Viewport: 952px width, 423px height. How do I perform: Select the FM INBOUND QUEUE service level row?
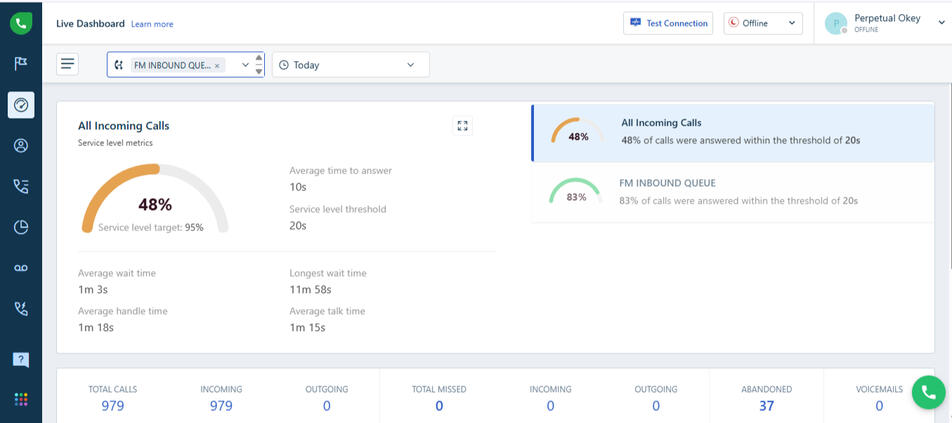tap(733, 192)
